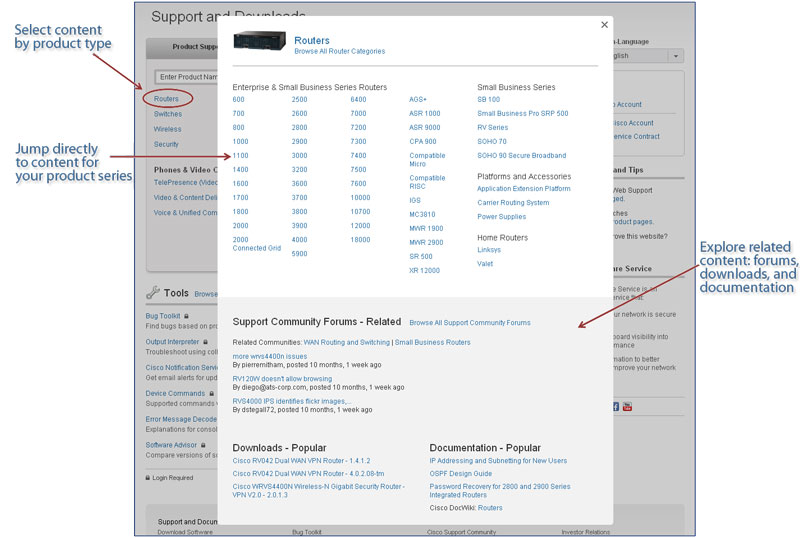This screenshot has width=800, height=538.
Task: Open the 18000 series router link
Action: [x=360, y=240]
